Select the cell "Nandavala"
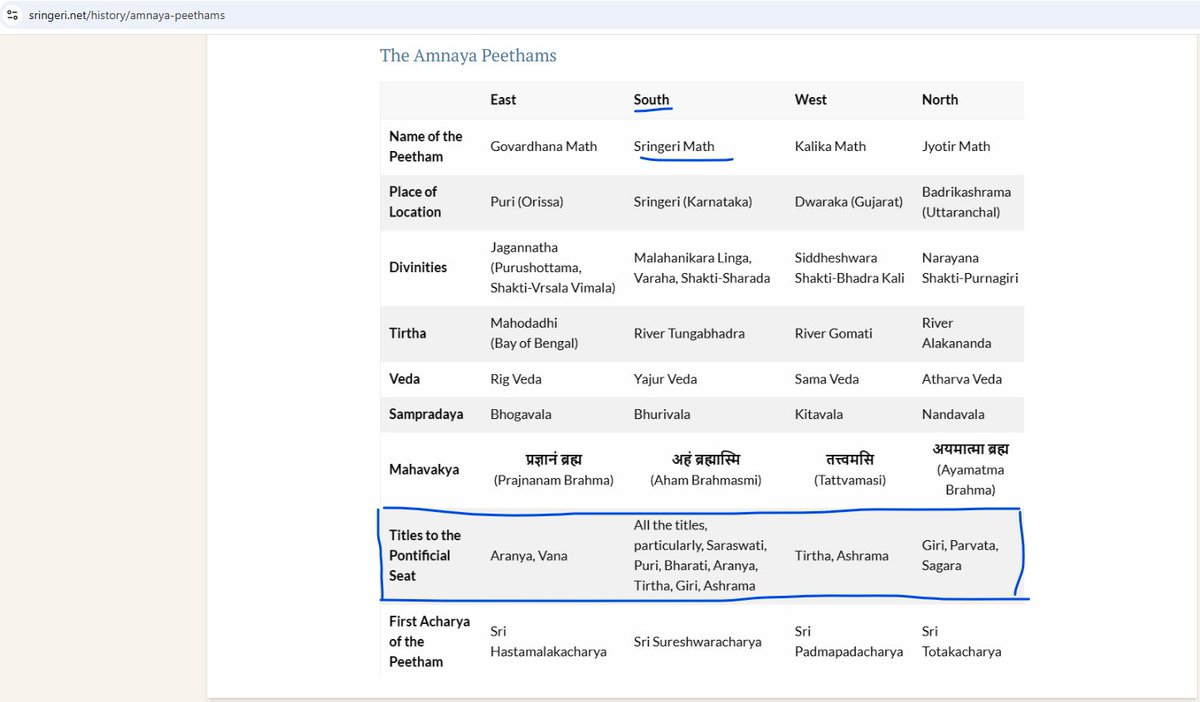This screenshot has height=702, width=1200. [x=953, y=414]
